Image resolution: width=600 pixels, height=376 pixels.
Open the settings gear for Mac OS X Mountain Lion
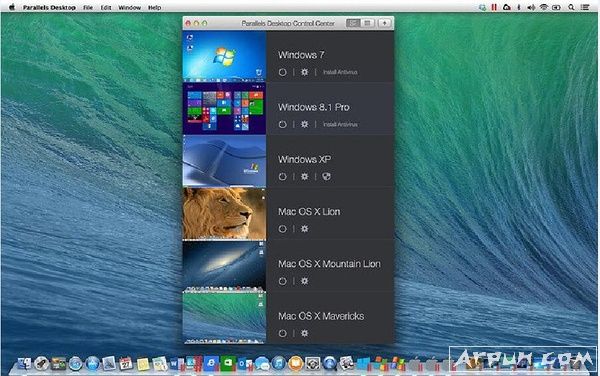point(304,281)
